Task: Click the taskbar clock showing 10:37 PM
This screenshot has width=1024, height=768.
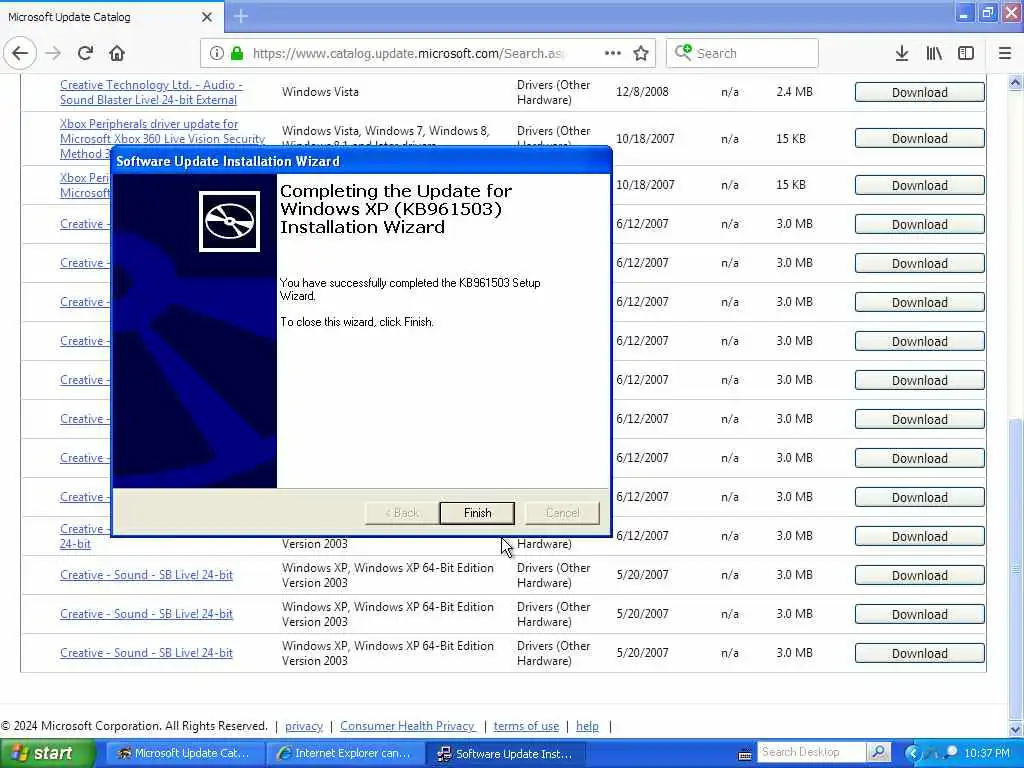Action: point(987,754)
